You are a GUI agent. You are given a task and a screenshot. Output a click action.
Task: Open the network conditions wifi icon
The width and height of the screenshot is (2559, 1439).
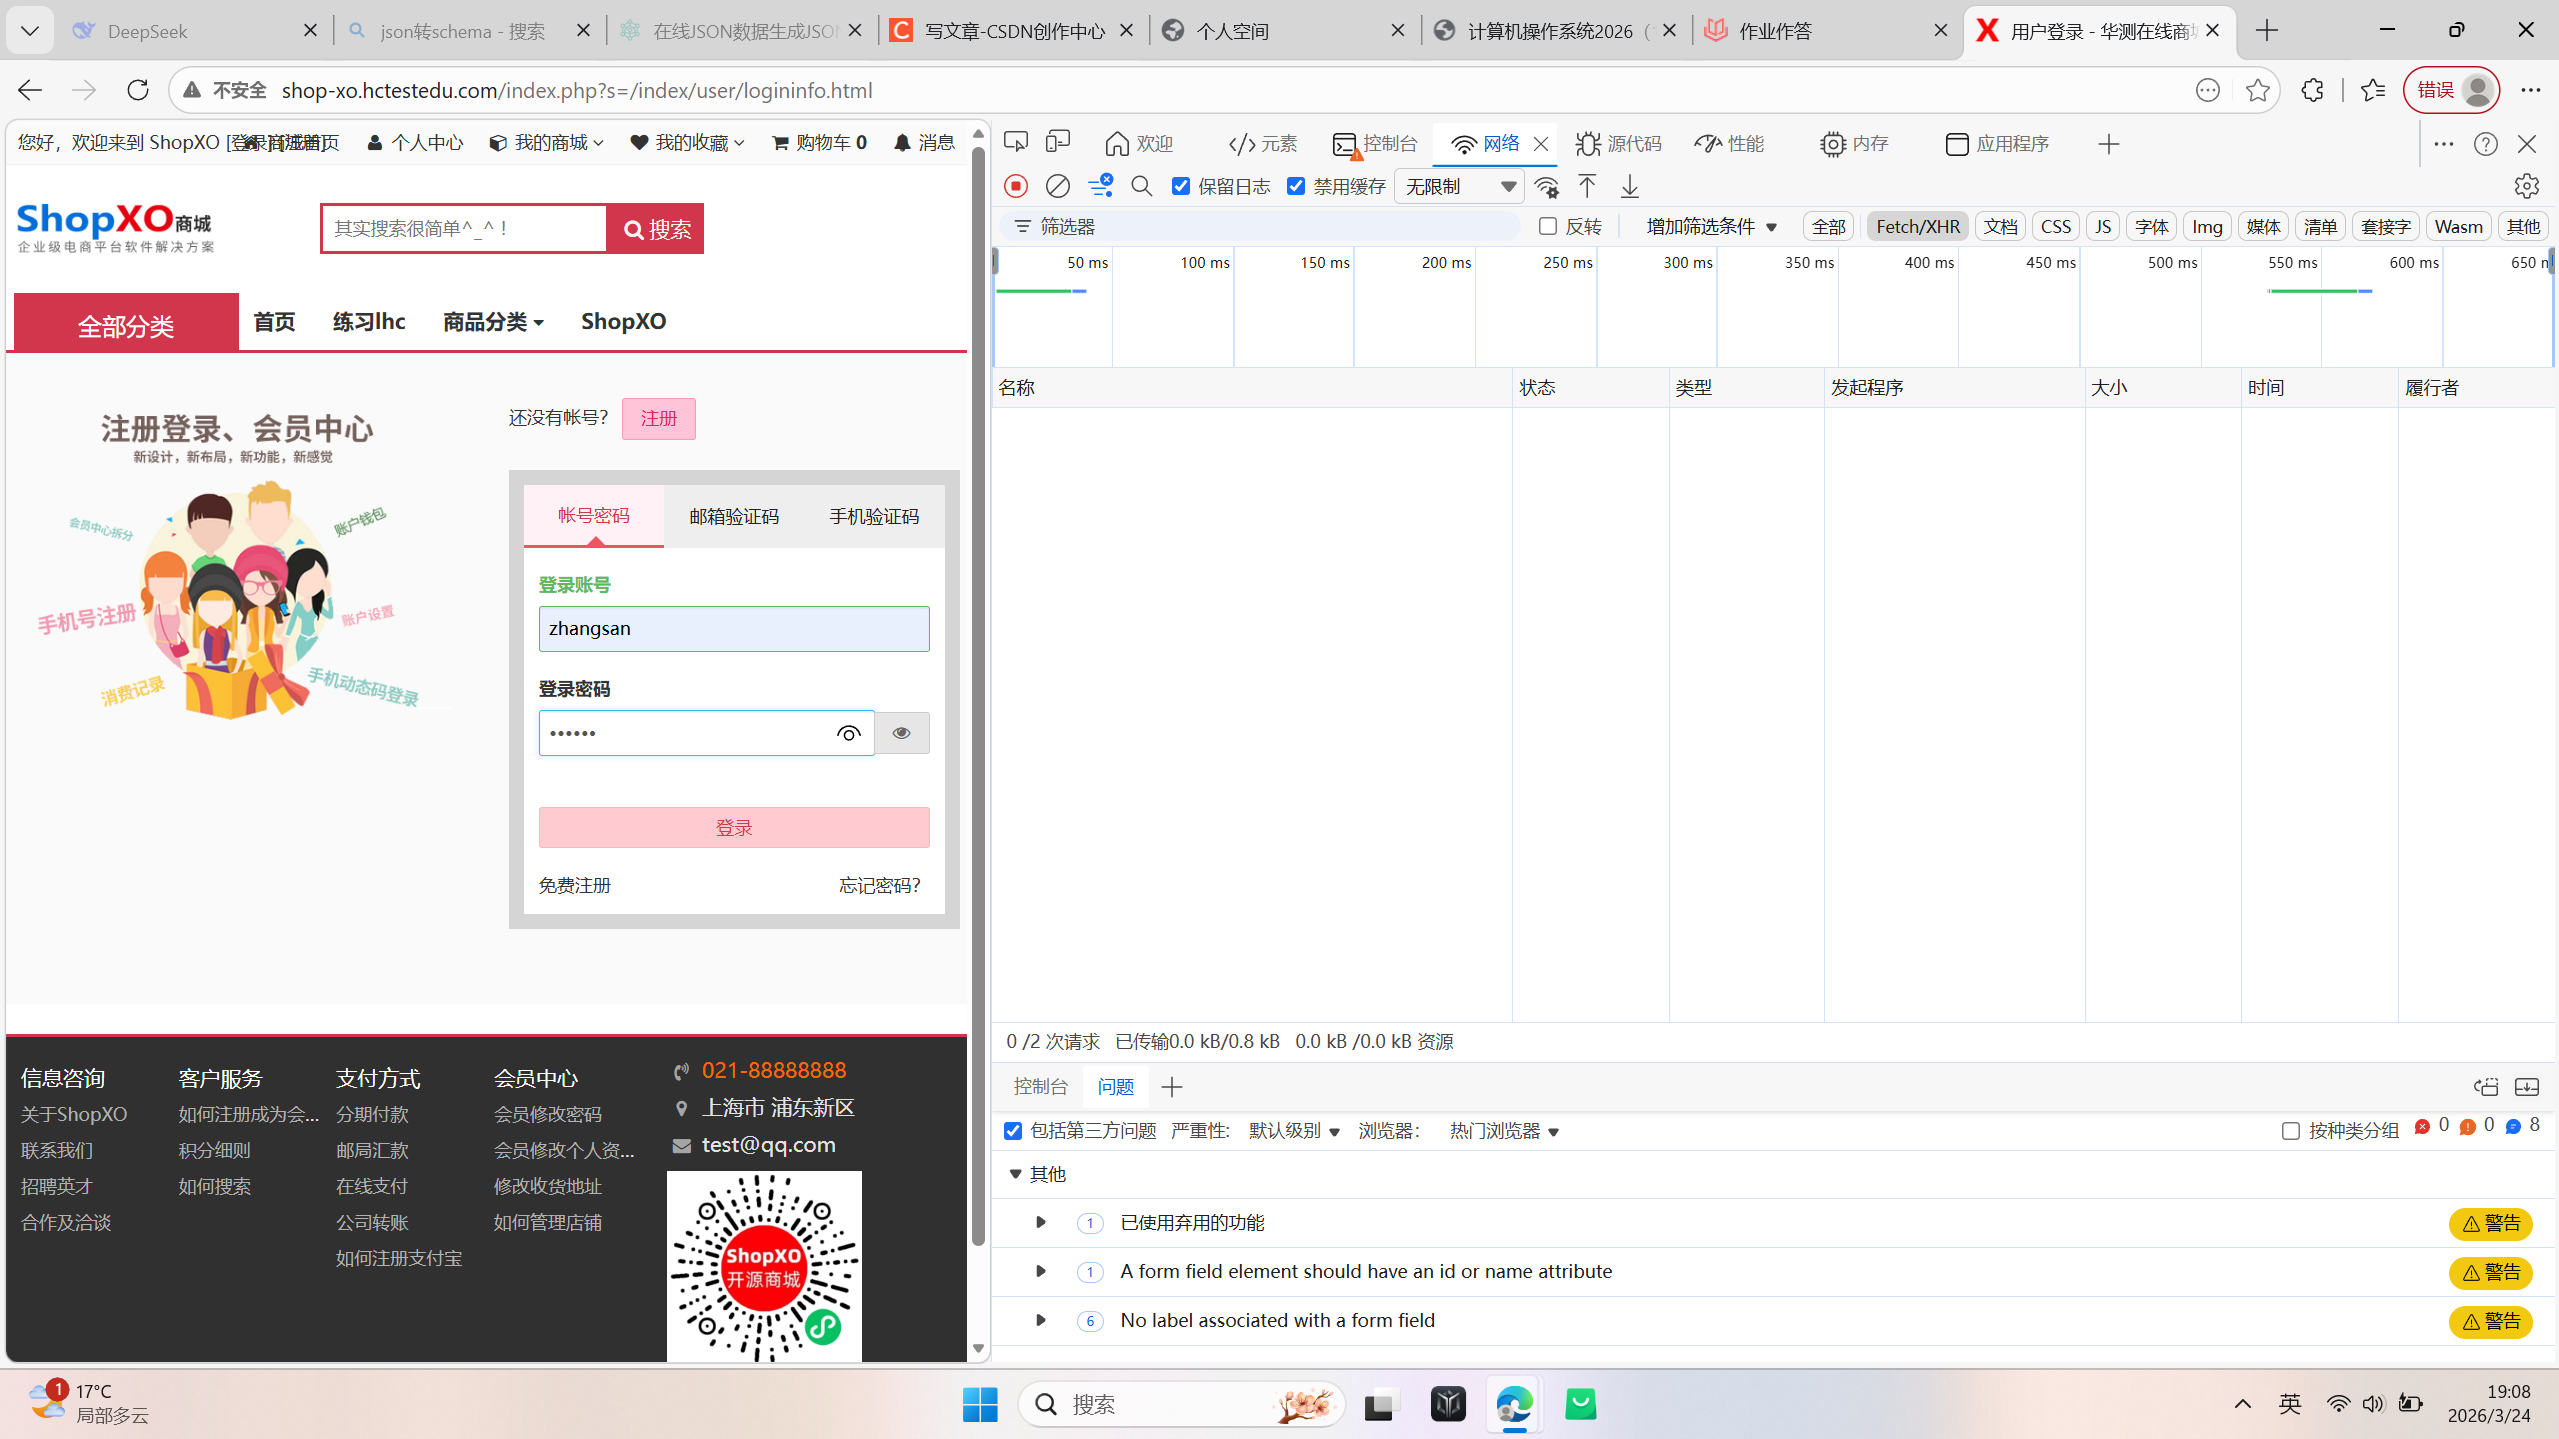pyautogui.click(x=1546, y=186)
